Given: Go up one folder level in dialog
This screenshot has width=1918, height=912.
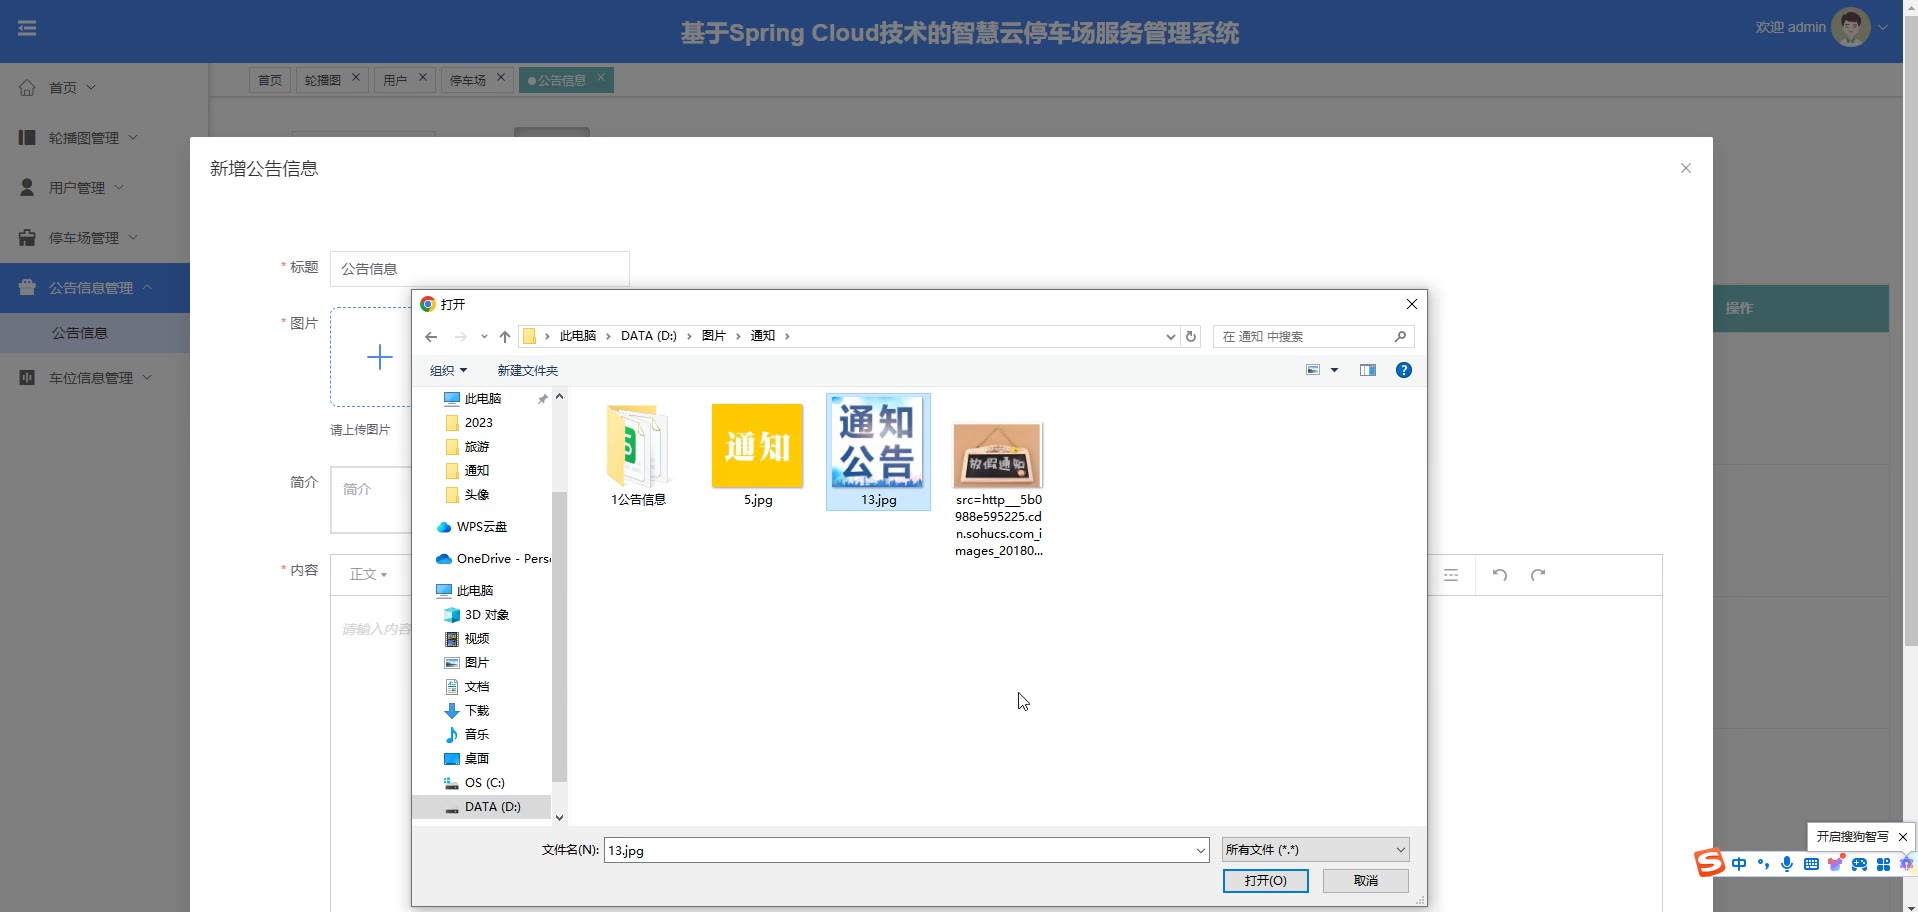Looking at the screenshot, I should (x=505, y=337).
